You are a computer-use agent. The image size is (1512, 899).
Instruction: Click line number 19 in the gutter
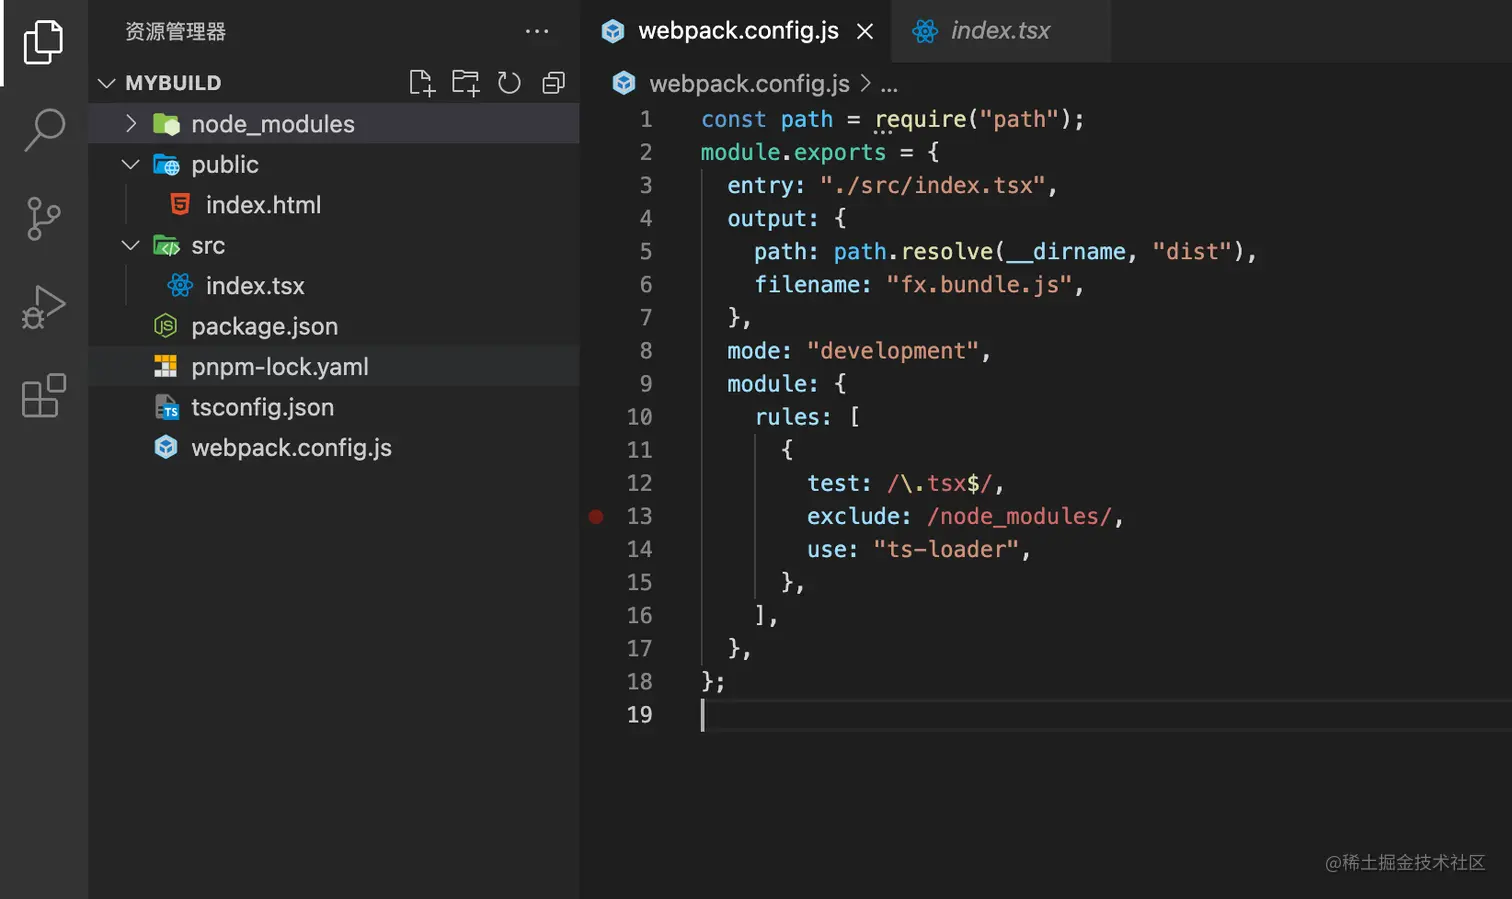point(639,714)
